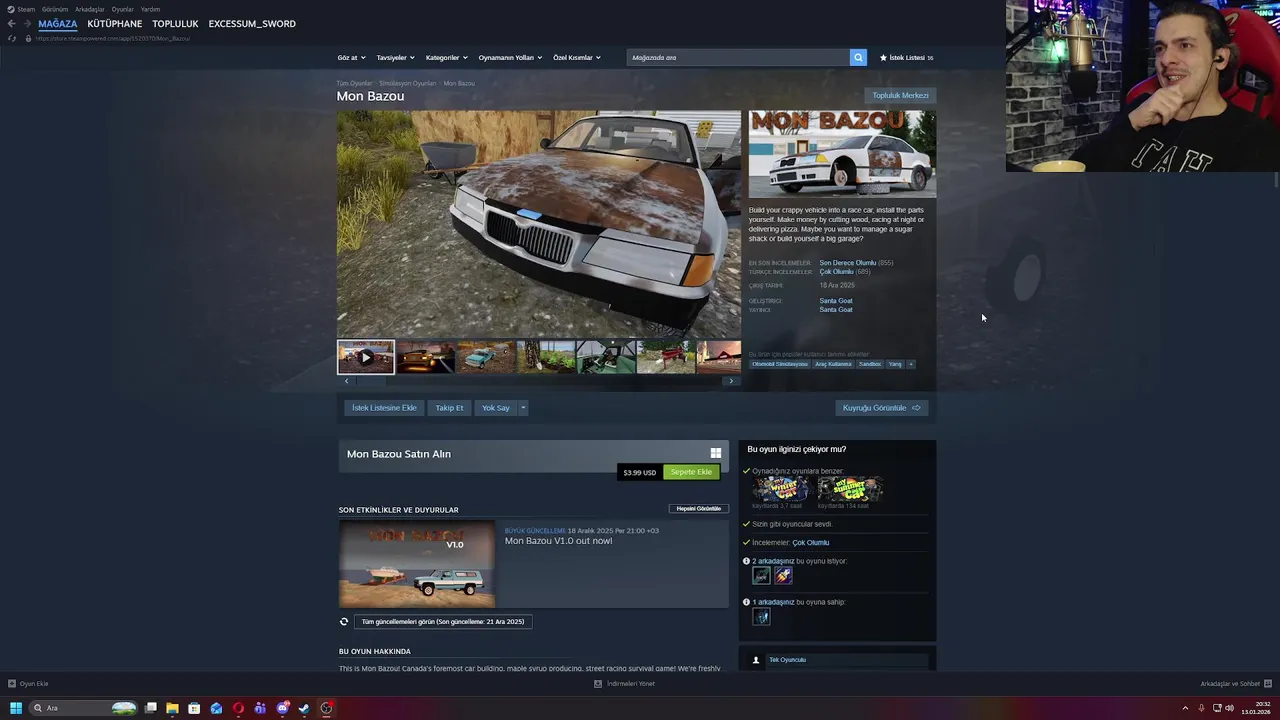Image resolution: width=1280 pixels, height=720 pixels.
Task: Click the volume icon in system tray
Action: 1229,708
